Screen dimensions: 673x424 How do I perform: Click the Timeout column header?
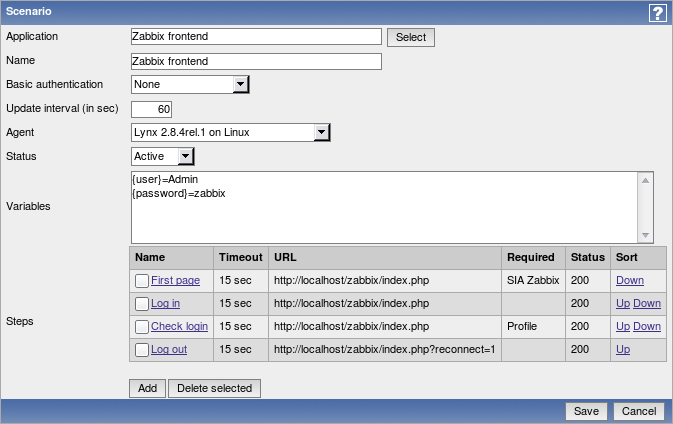coord(241,257)
